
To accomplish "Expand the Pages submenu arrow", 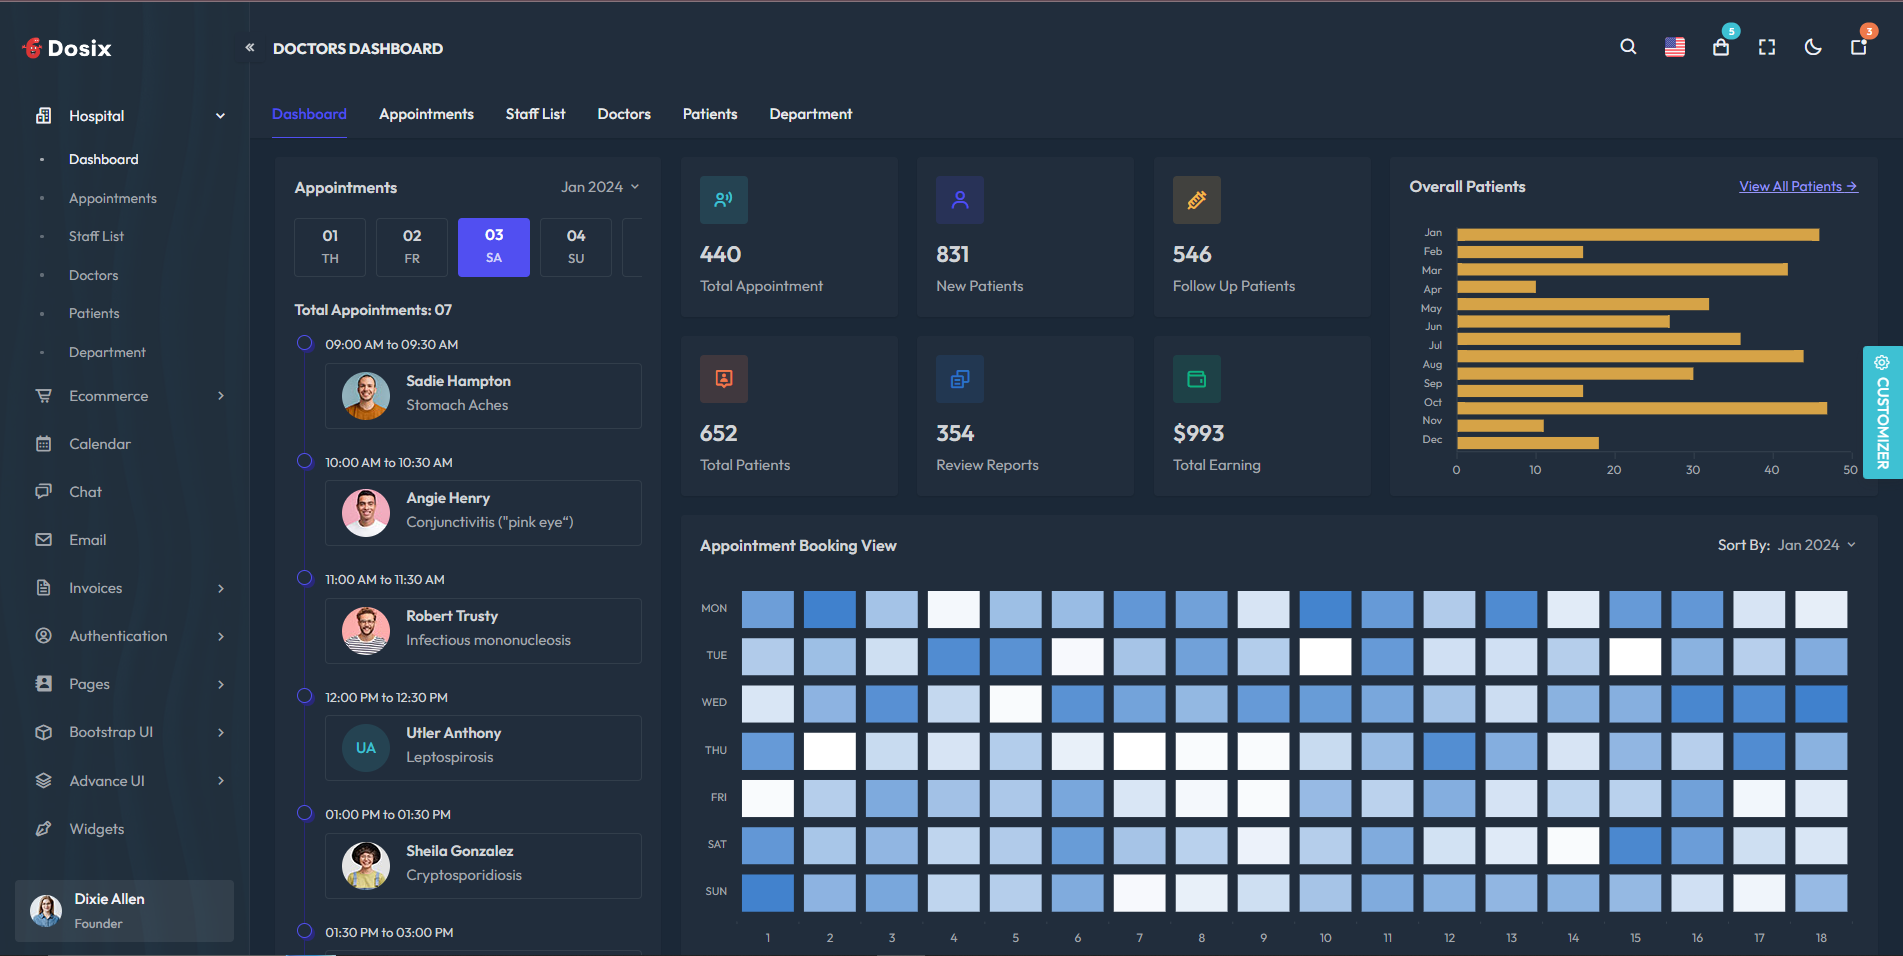I will [x=221, y=684].
